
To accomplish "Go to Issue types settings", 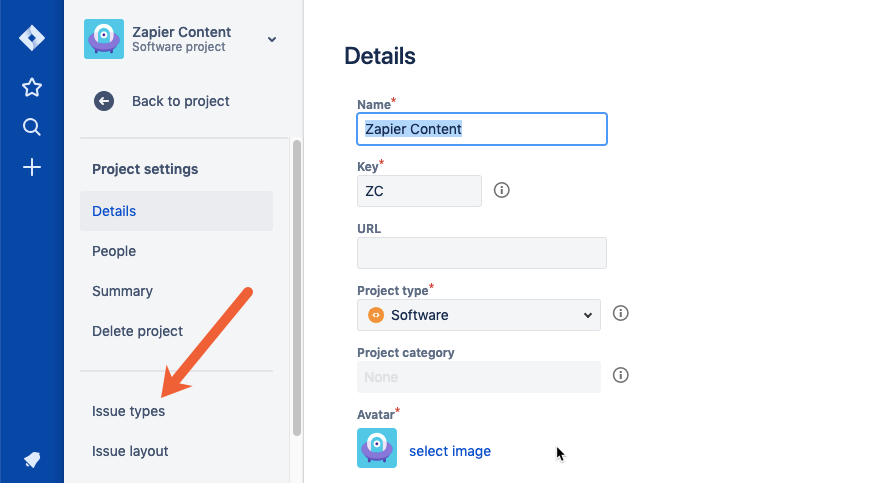I will coord(128,411).
